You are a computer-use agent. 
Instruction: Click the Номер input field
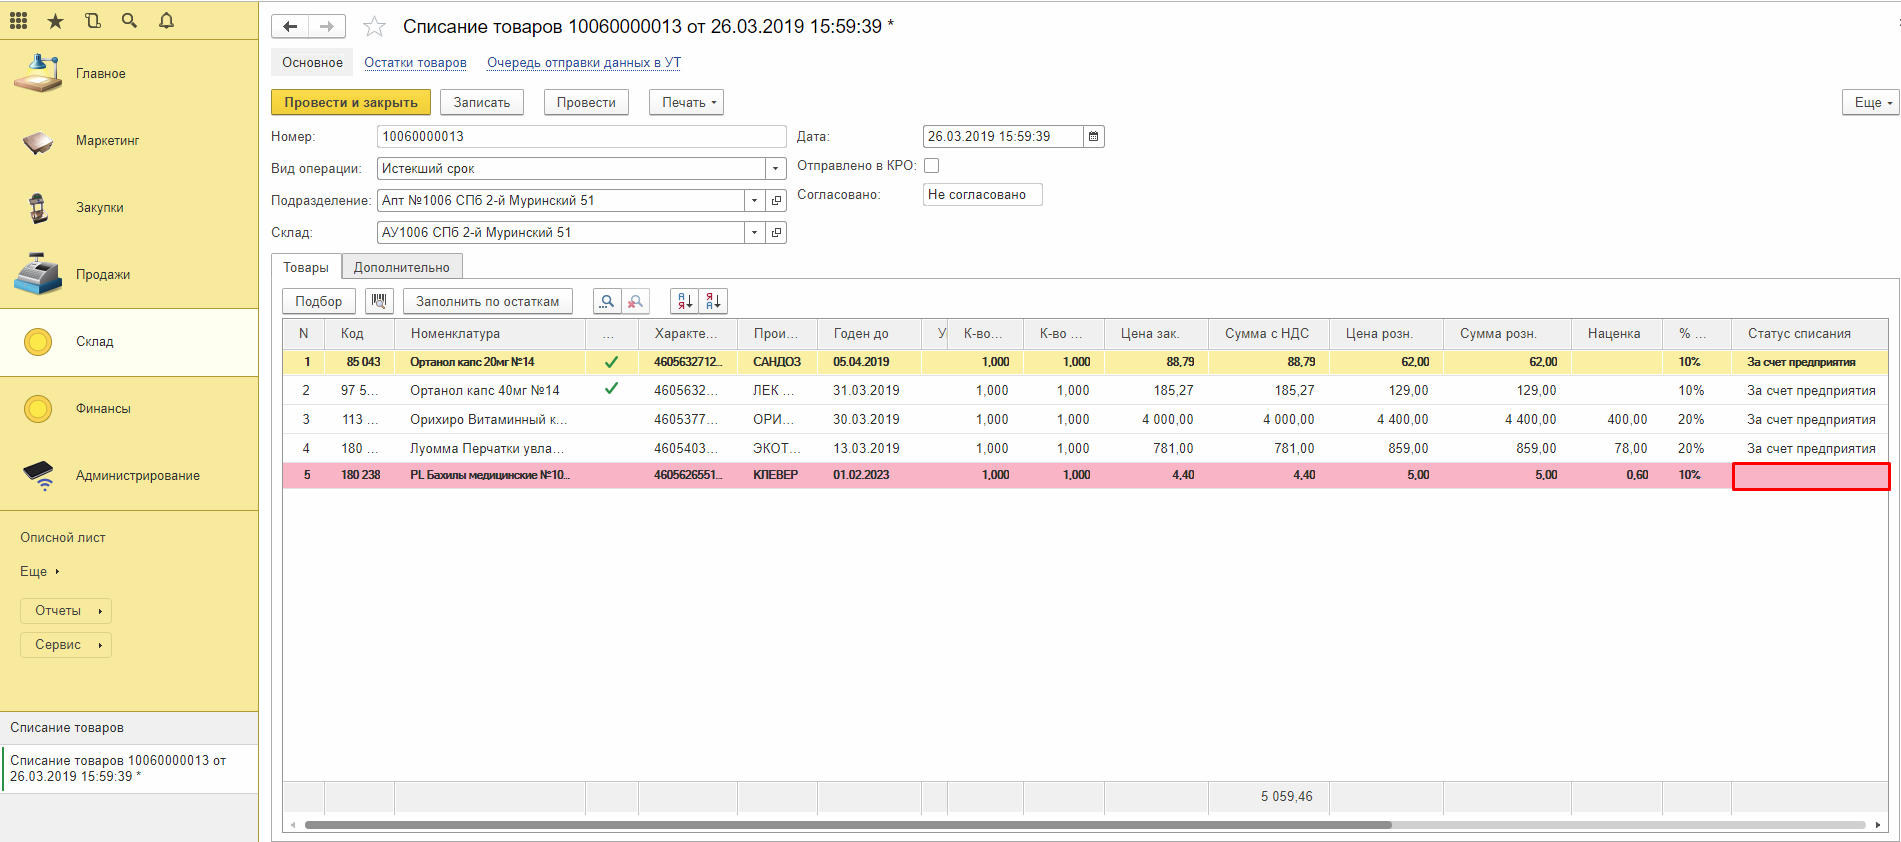coord(581,137)
